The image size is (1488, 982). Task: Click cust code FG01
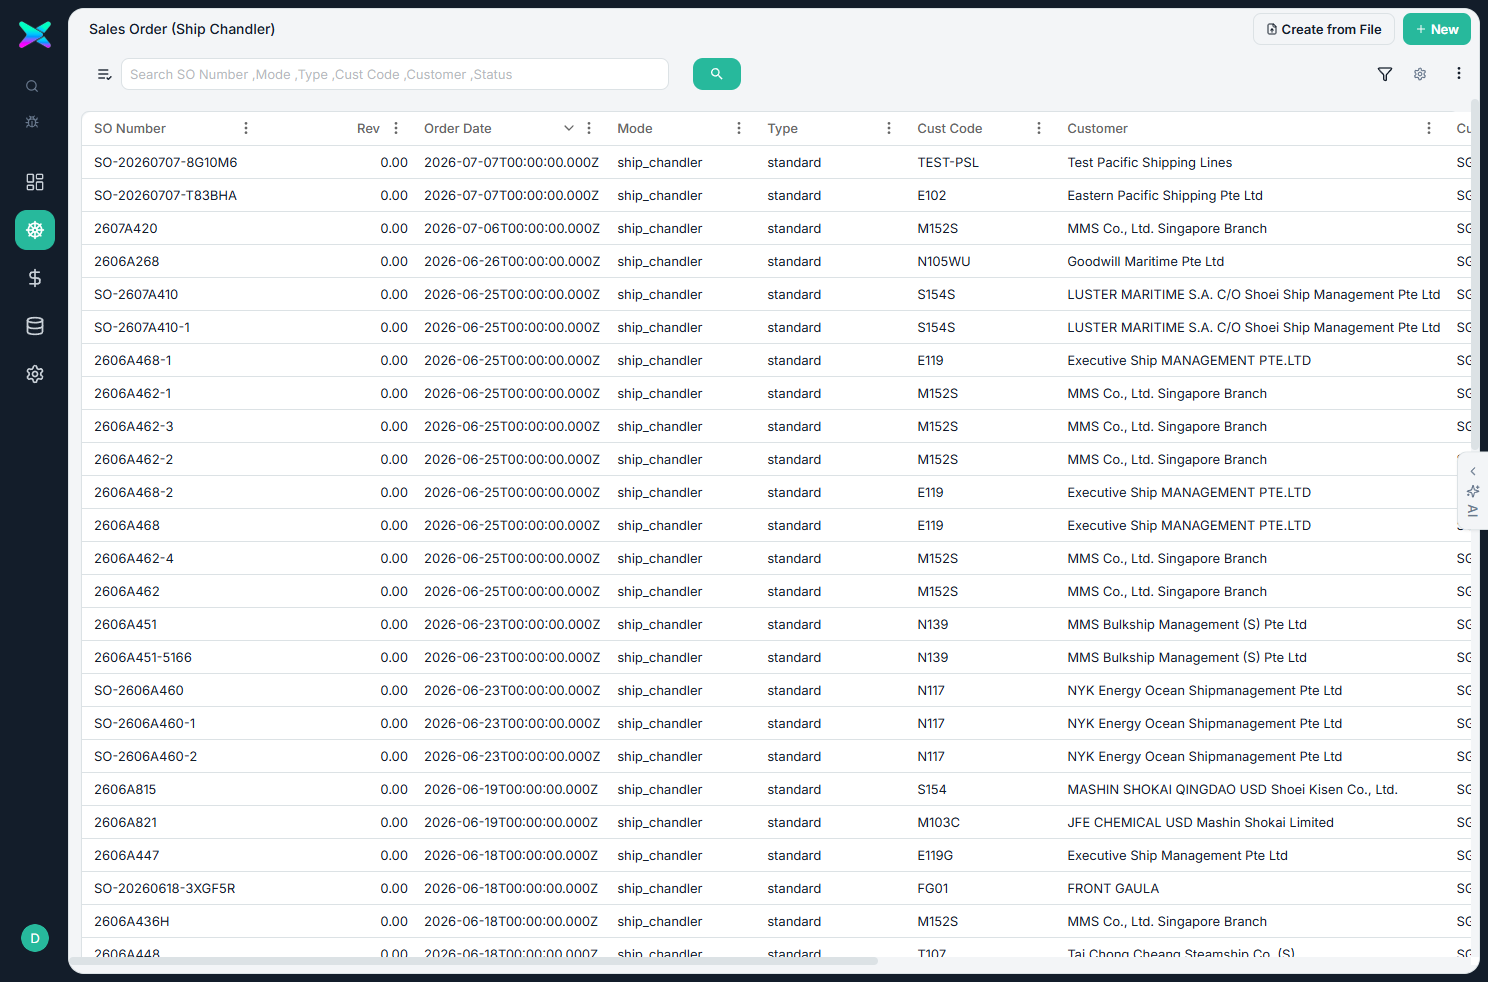pos(933,888)
